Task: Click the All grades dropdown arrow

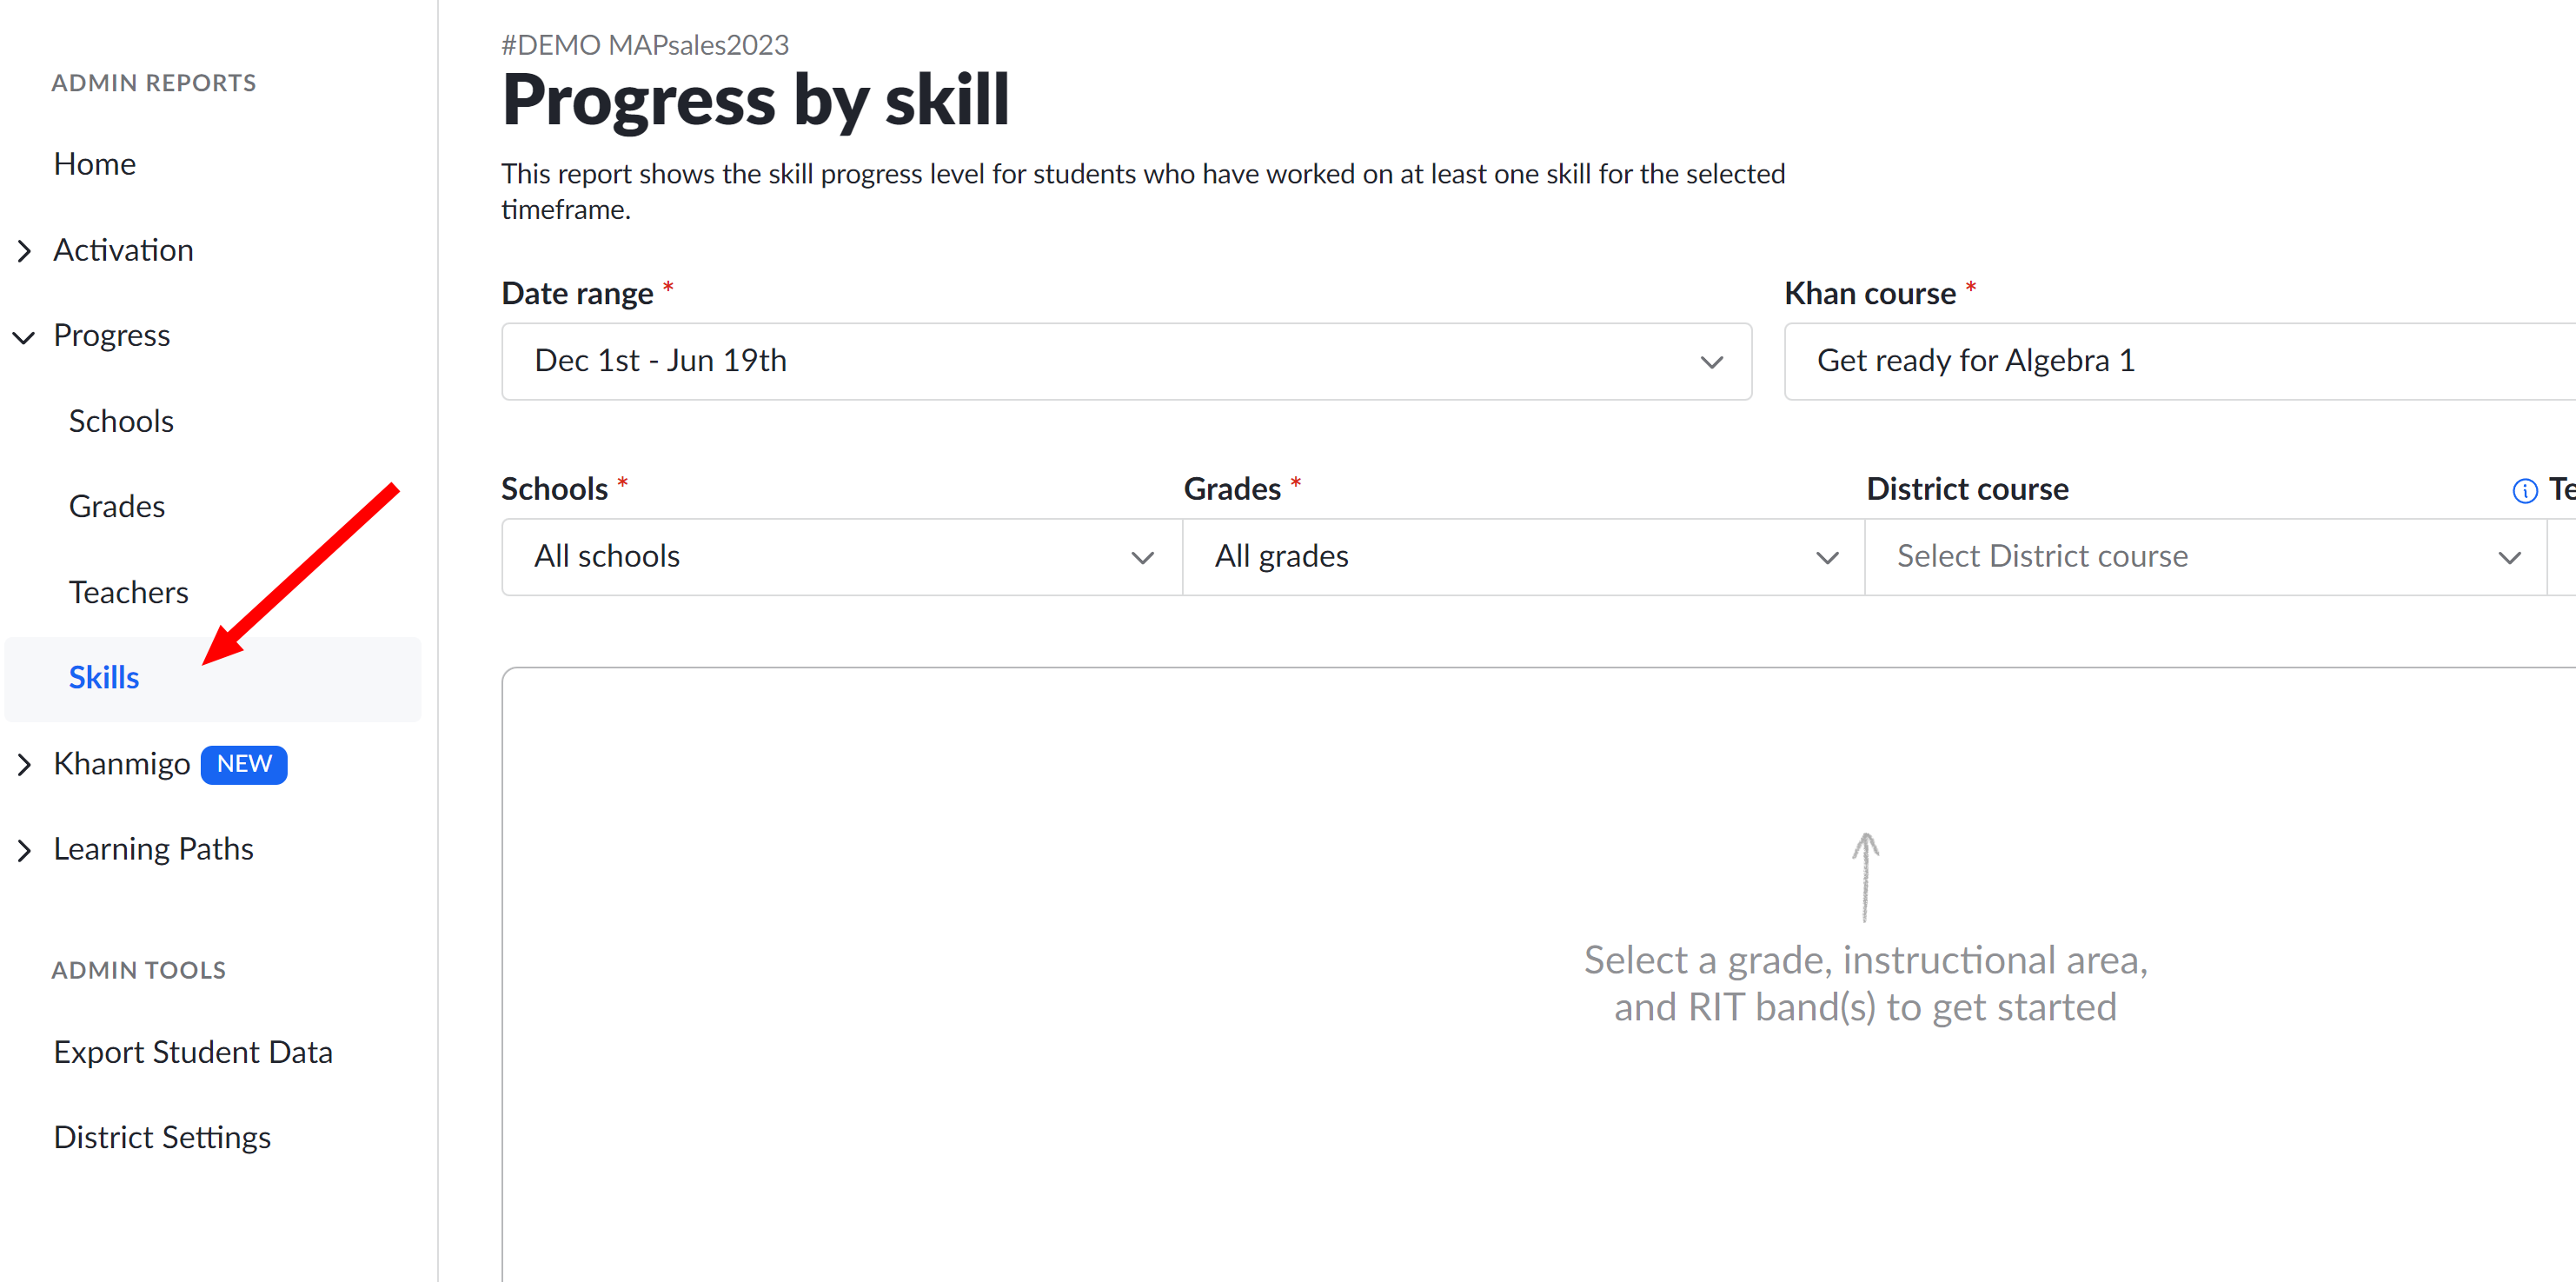Action: 1827,558
